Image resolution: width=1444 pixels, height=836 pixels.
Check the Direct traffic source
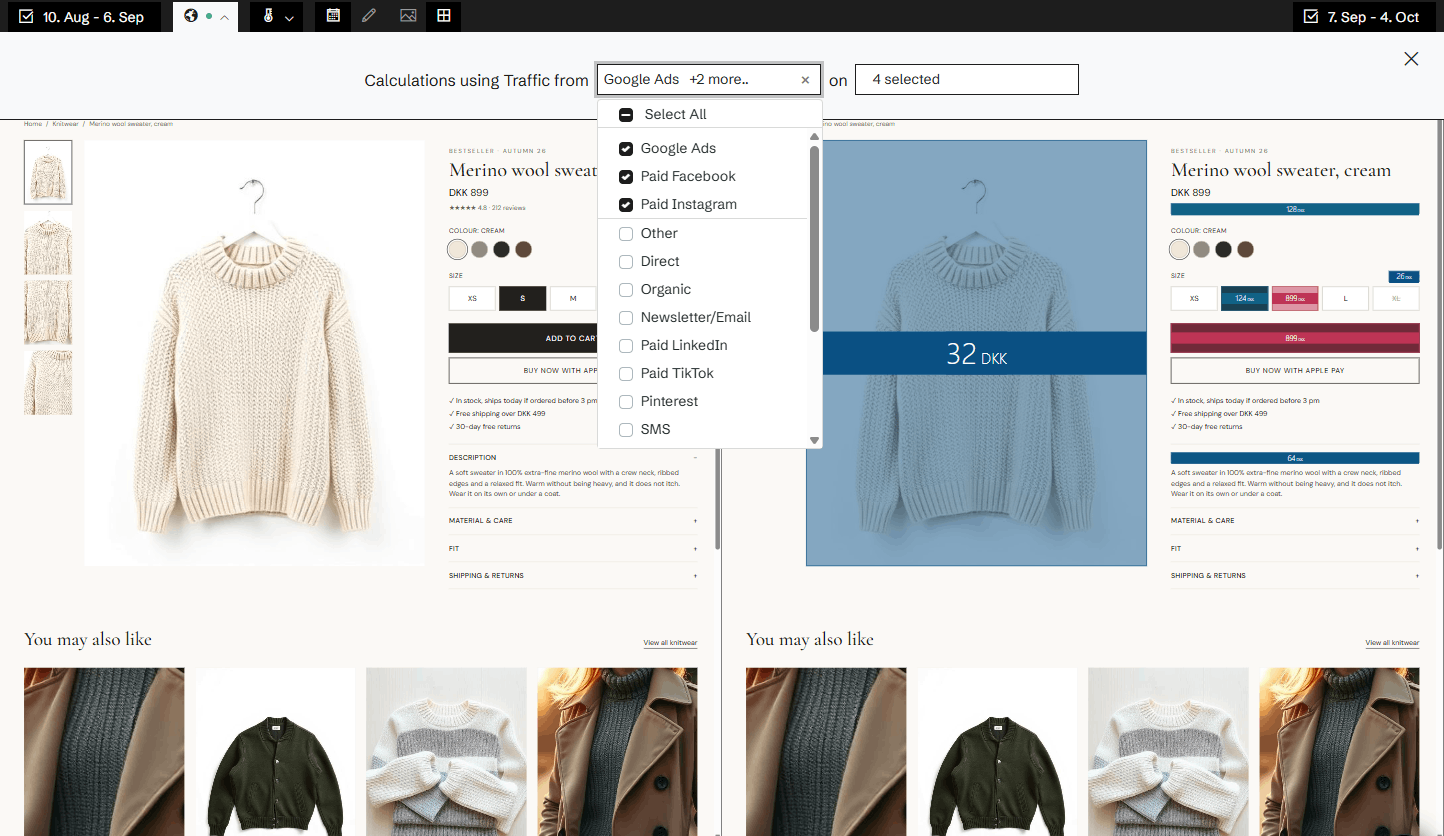626,262
